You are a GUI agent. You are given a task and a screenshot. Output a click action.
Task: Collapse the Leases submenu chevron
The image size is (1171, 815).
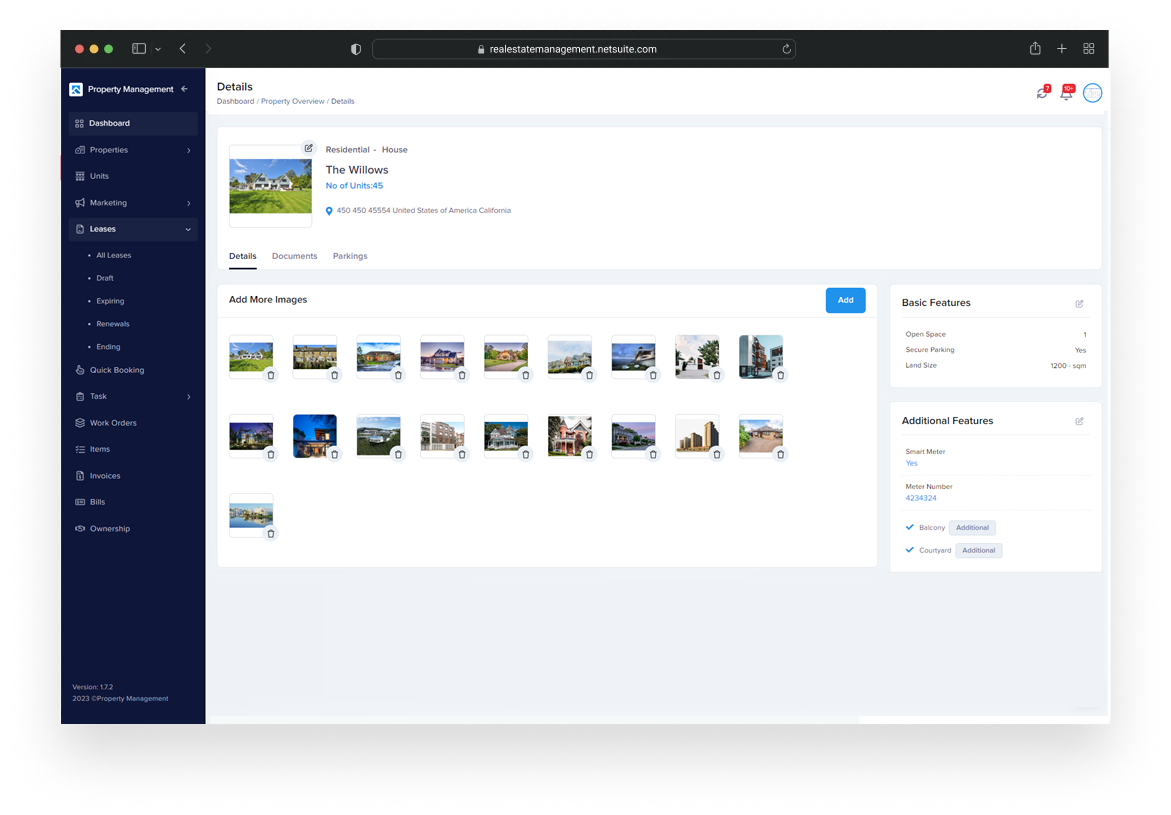[188, 229]
